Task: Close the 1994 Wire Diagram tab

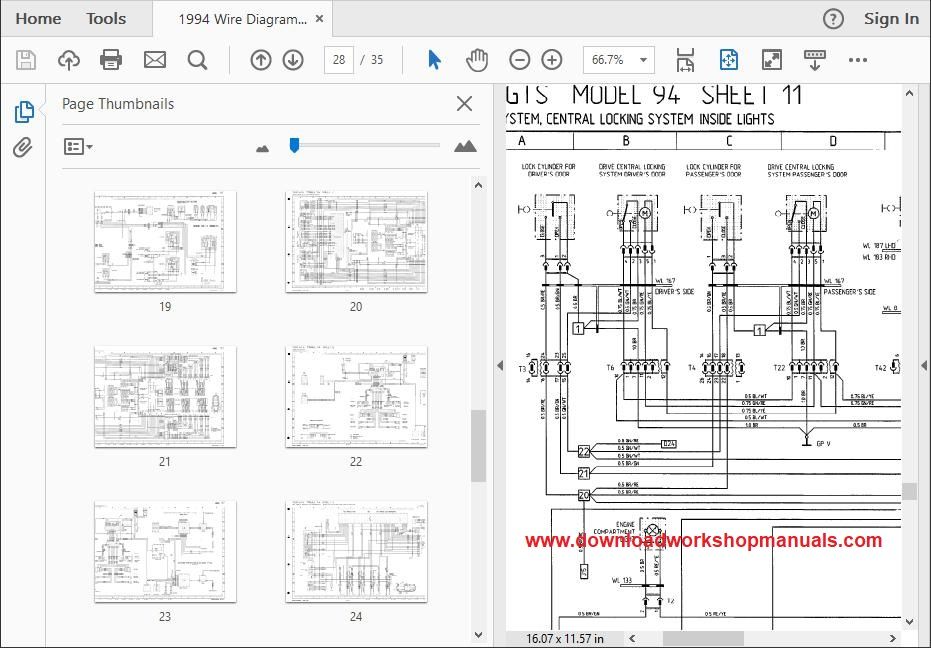Action: [x=319, y=19]
